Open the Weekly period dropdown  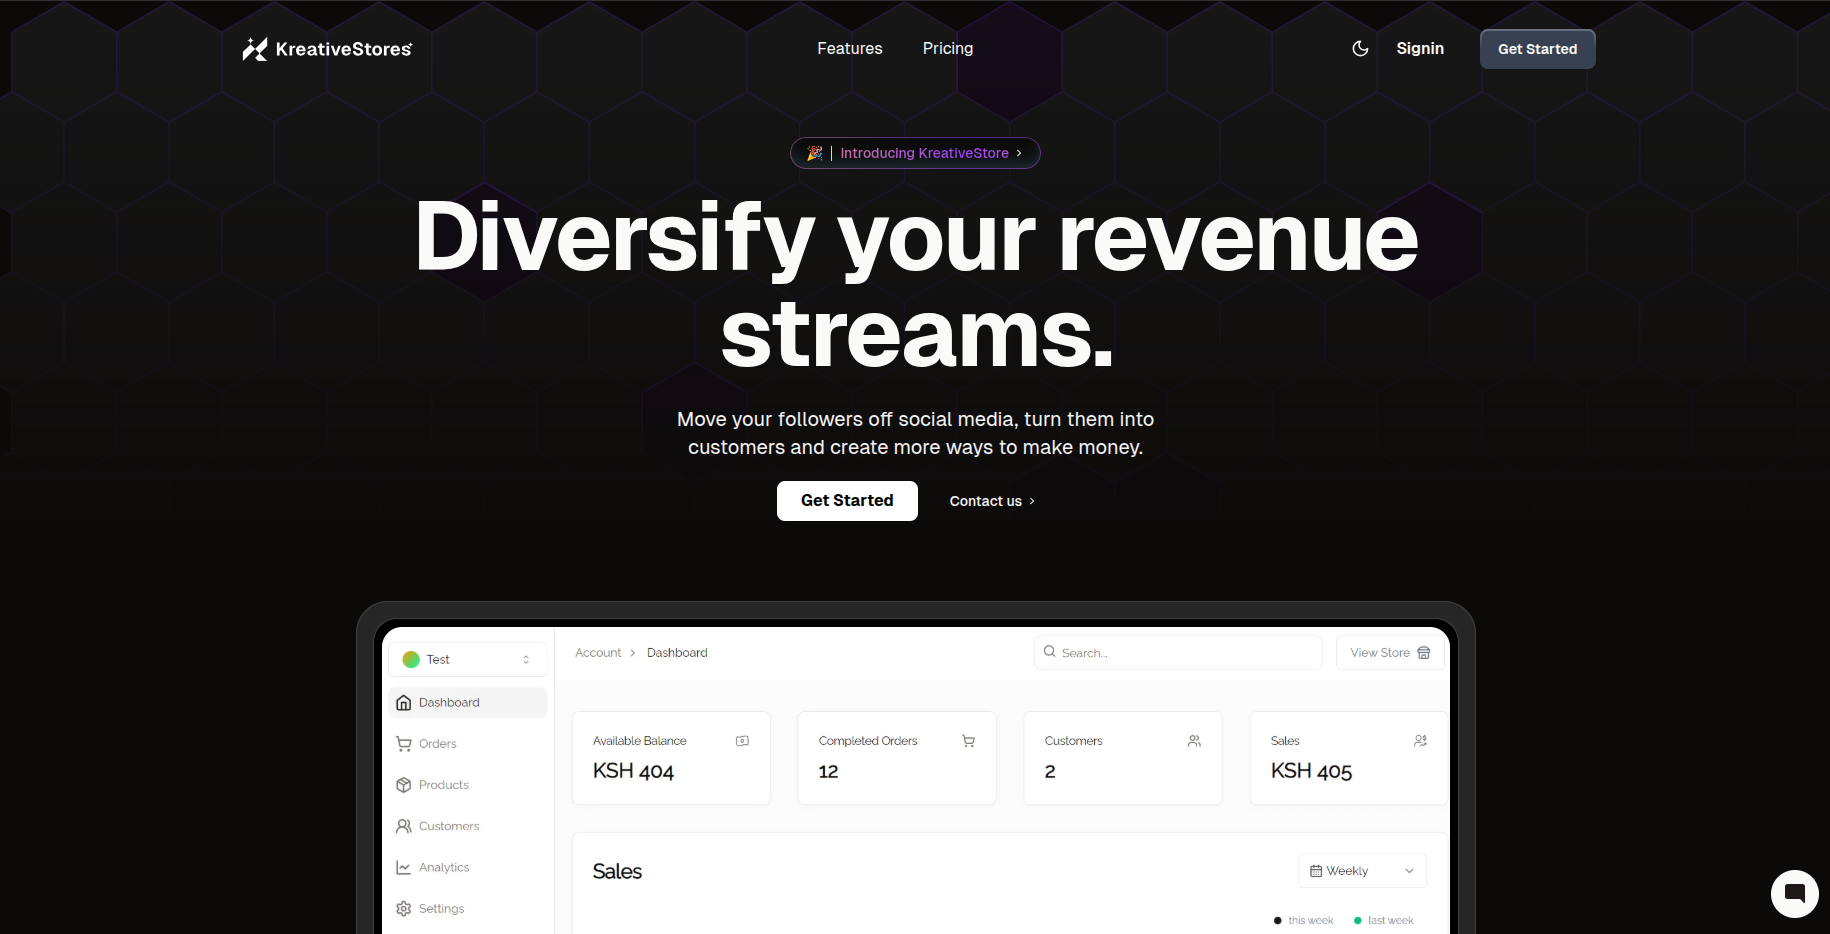coord(1361,870)
